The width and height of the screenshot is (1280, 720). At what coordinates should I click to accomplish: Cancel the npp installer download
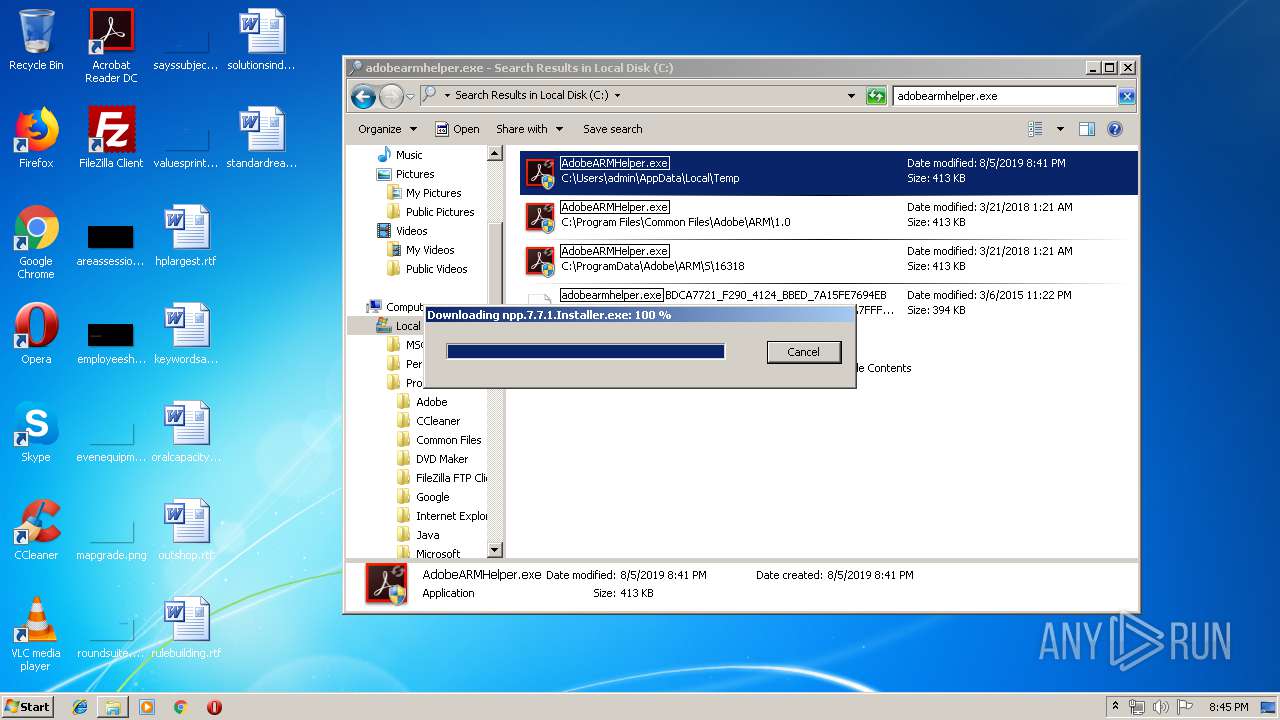coord(803,352)
